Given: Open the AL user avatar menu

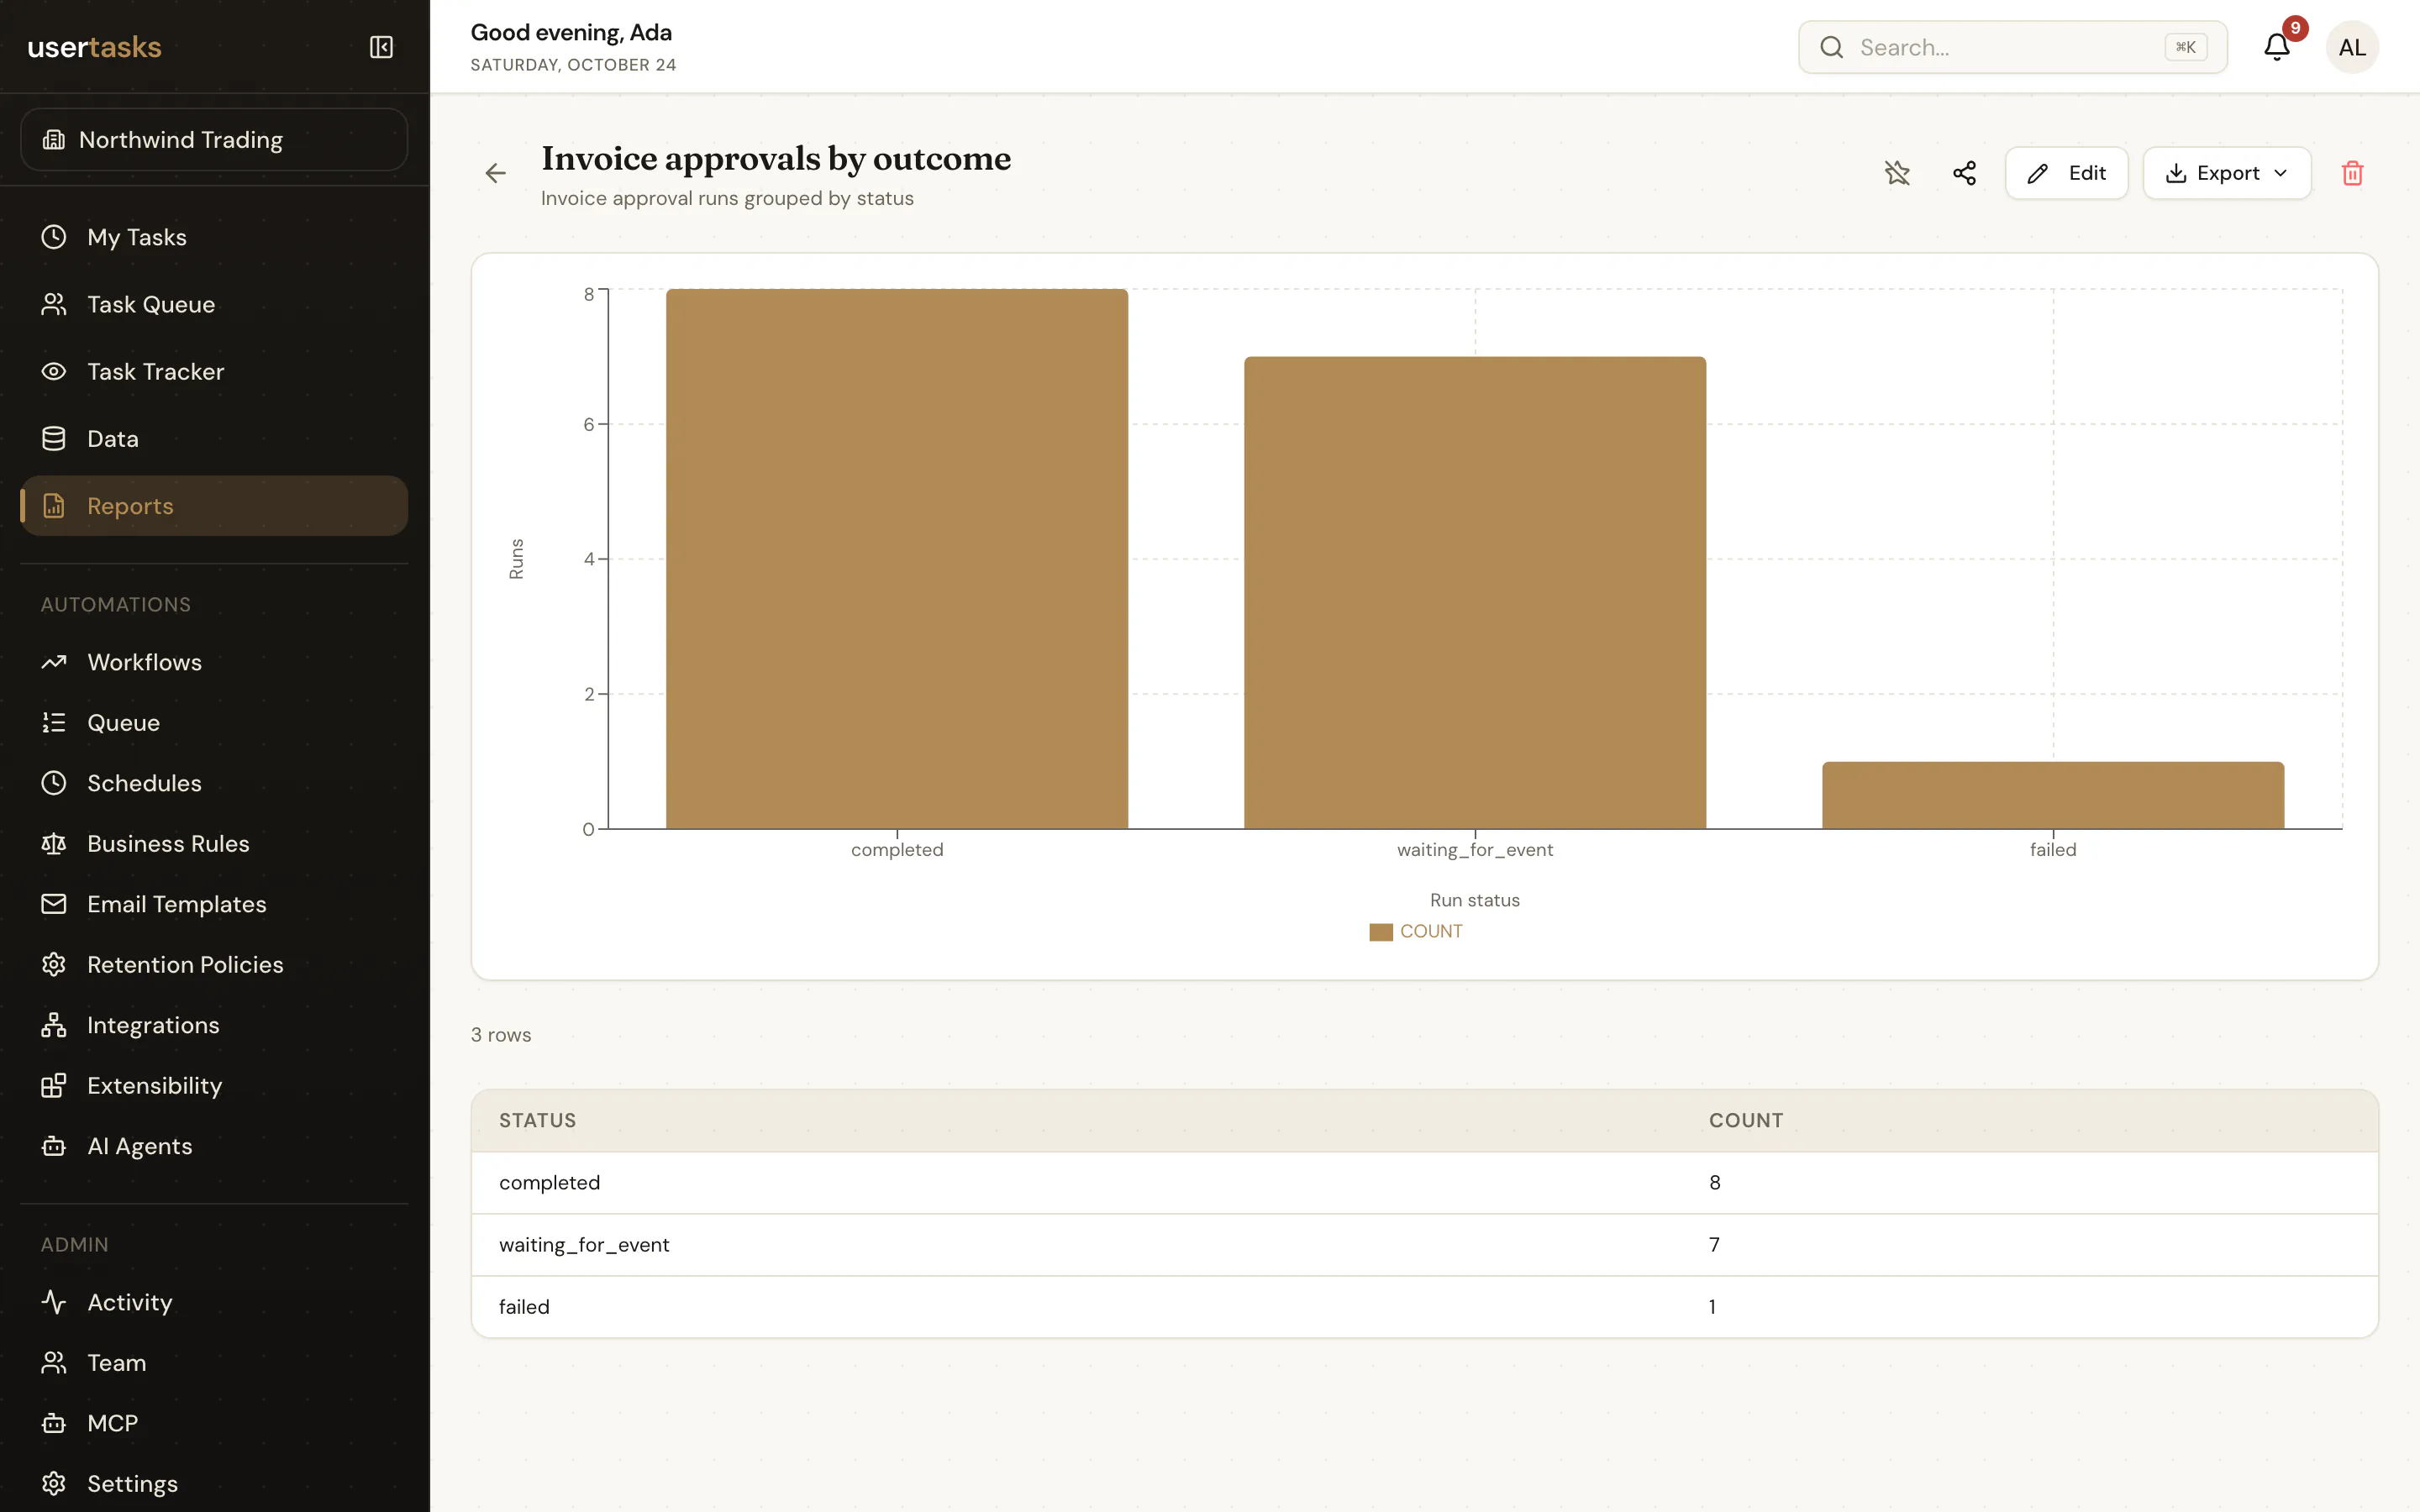Looking at the screenshot, I should pyautogui.click(x=2352, y=47).
